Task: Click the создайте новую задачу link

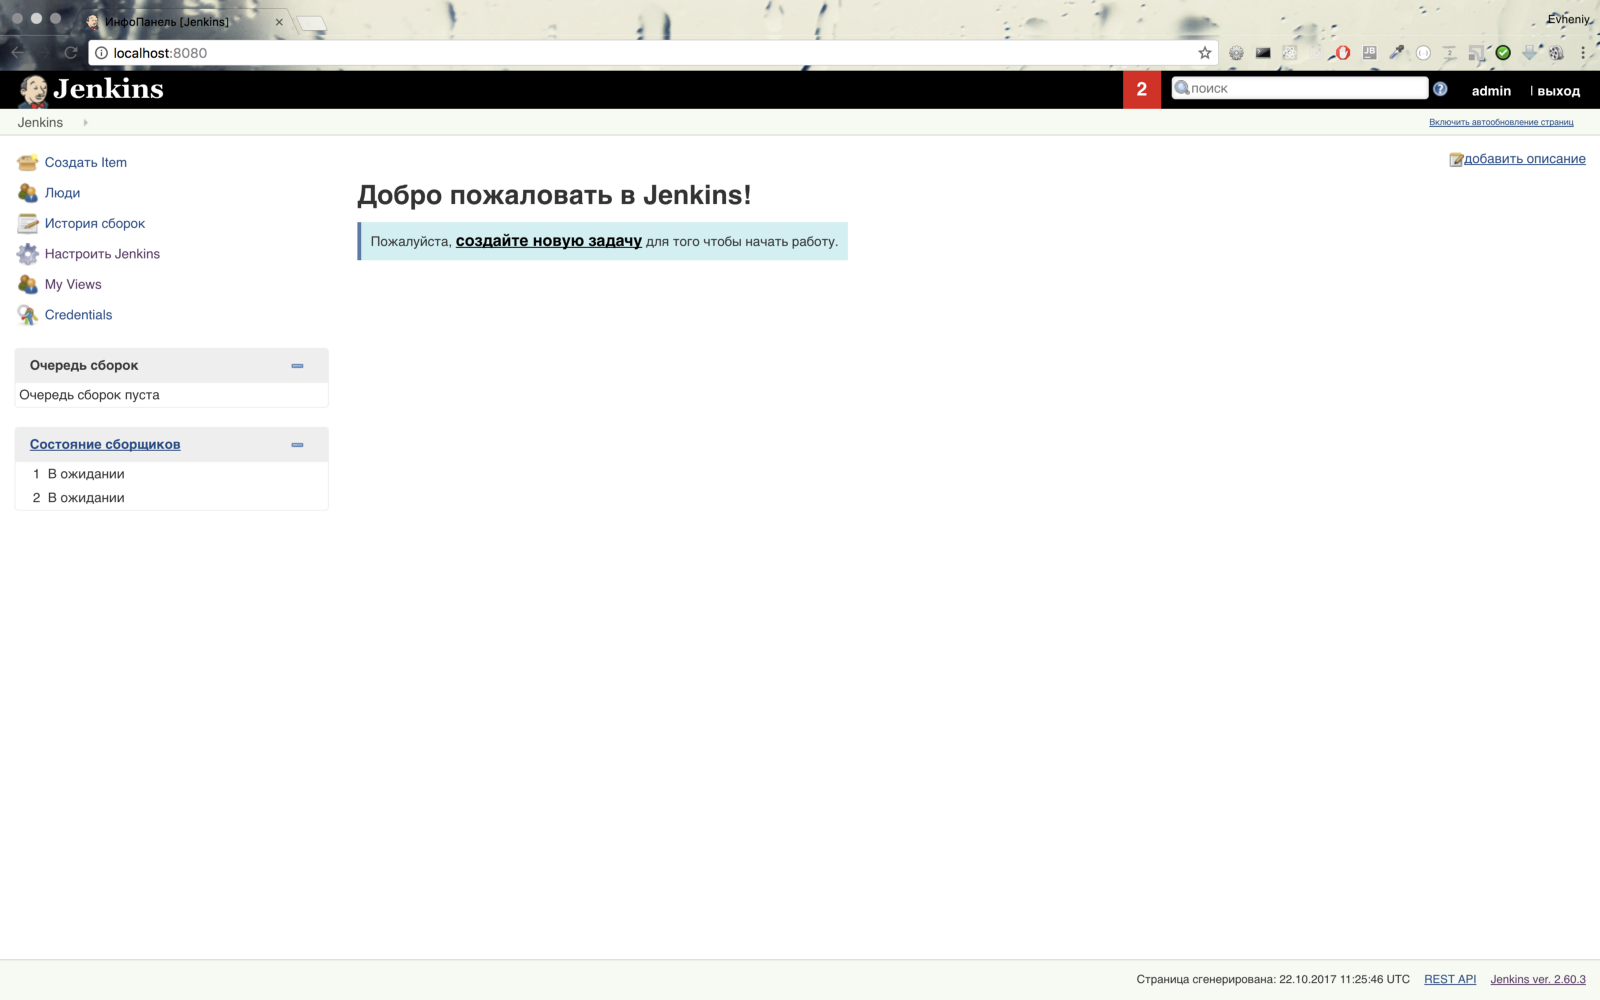Action: click(x=549, y=241)
